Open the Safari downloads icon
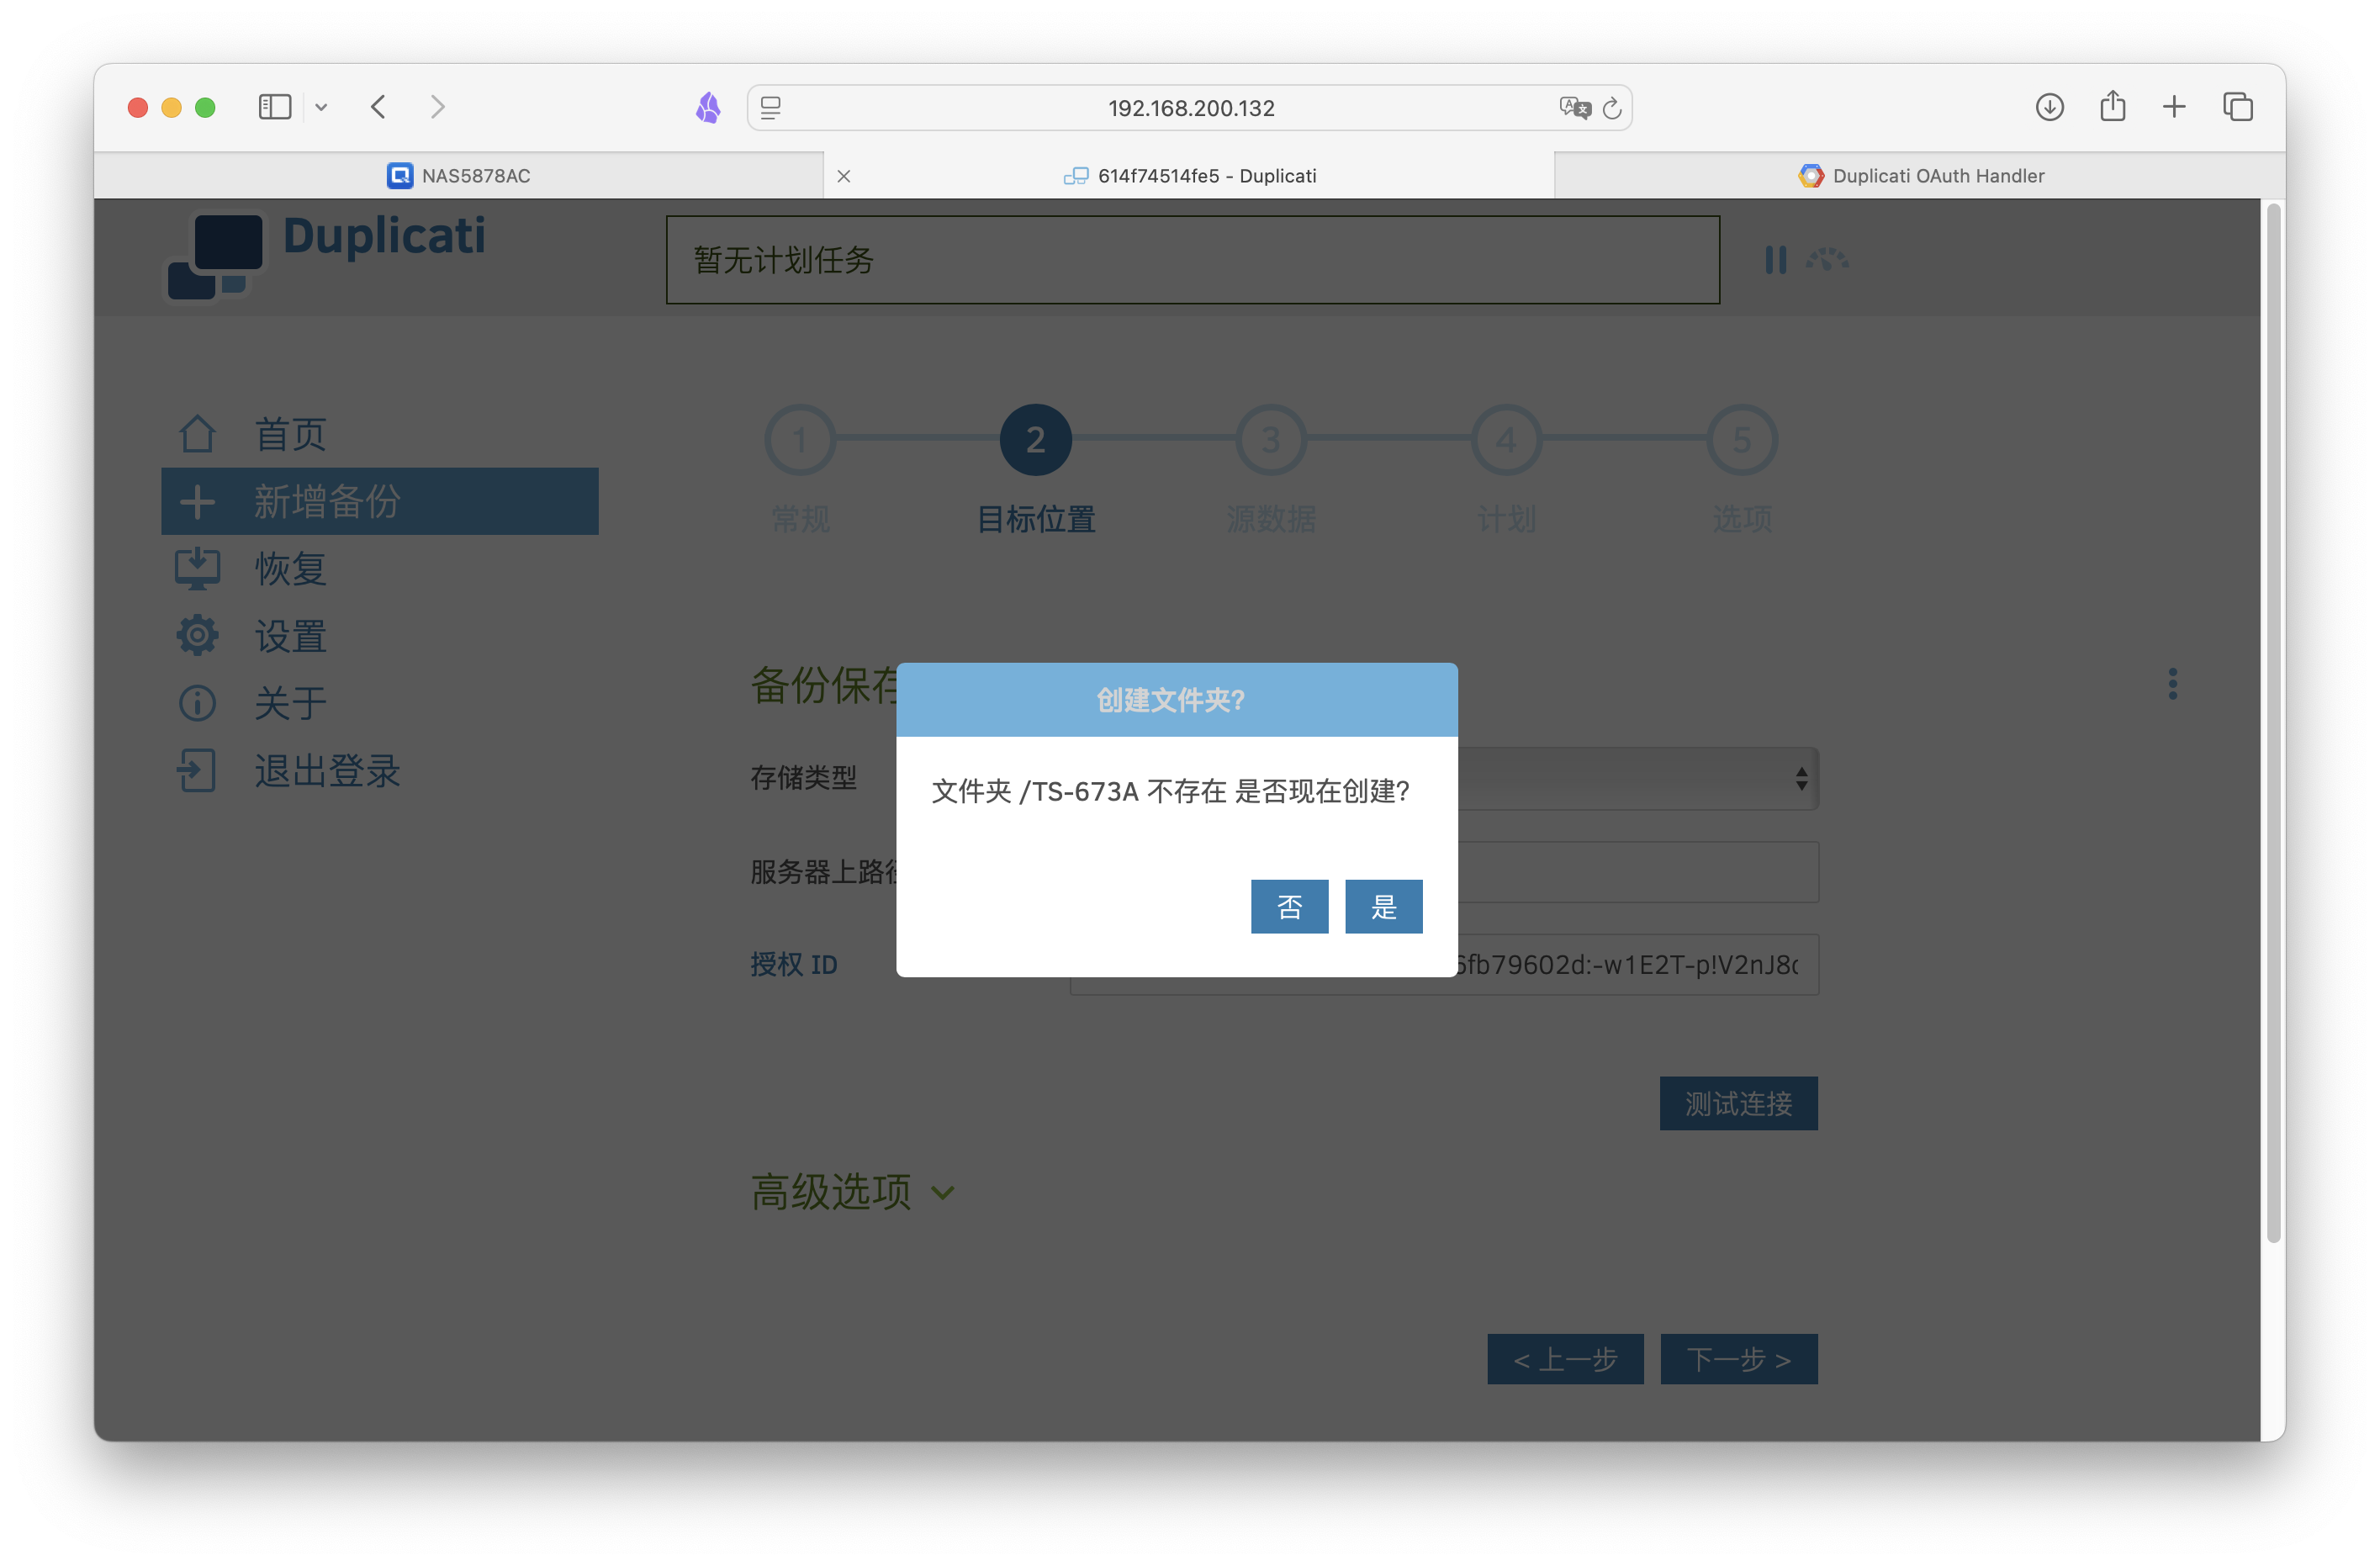This screenshot has width=2380, height=1566. 2049,107
